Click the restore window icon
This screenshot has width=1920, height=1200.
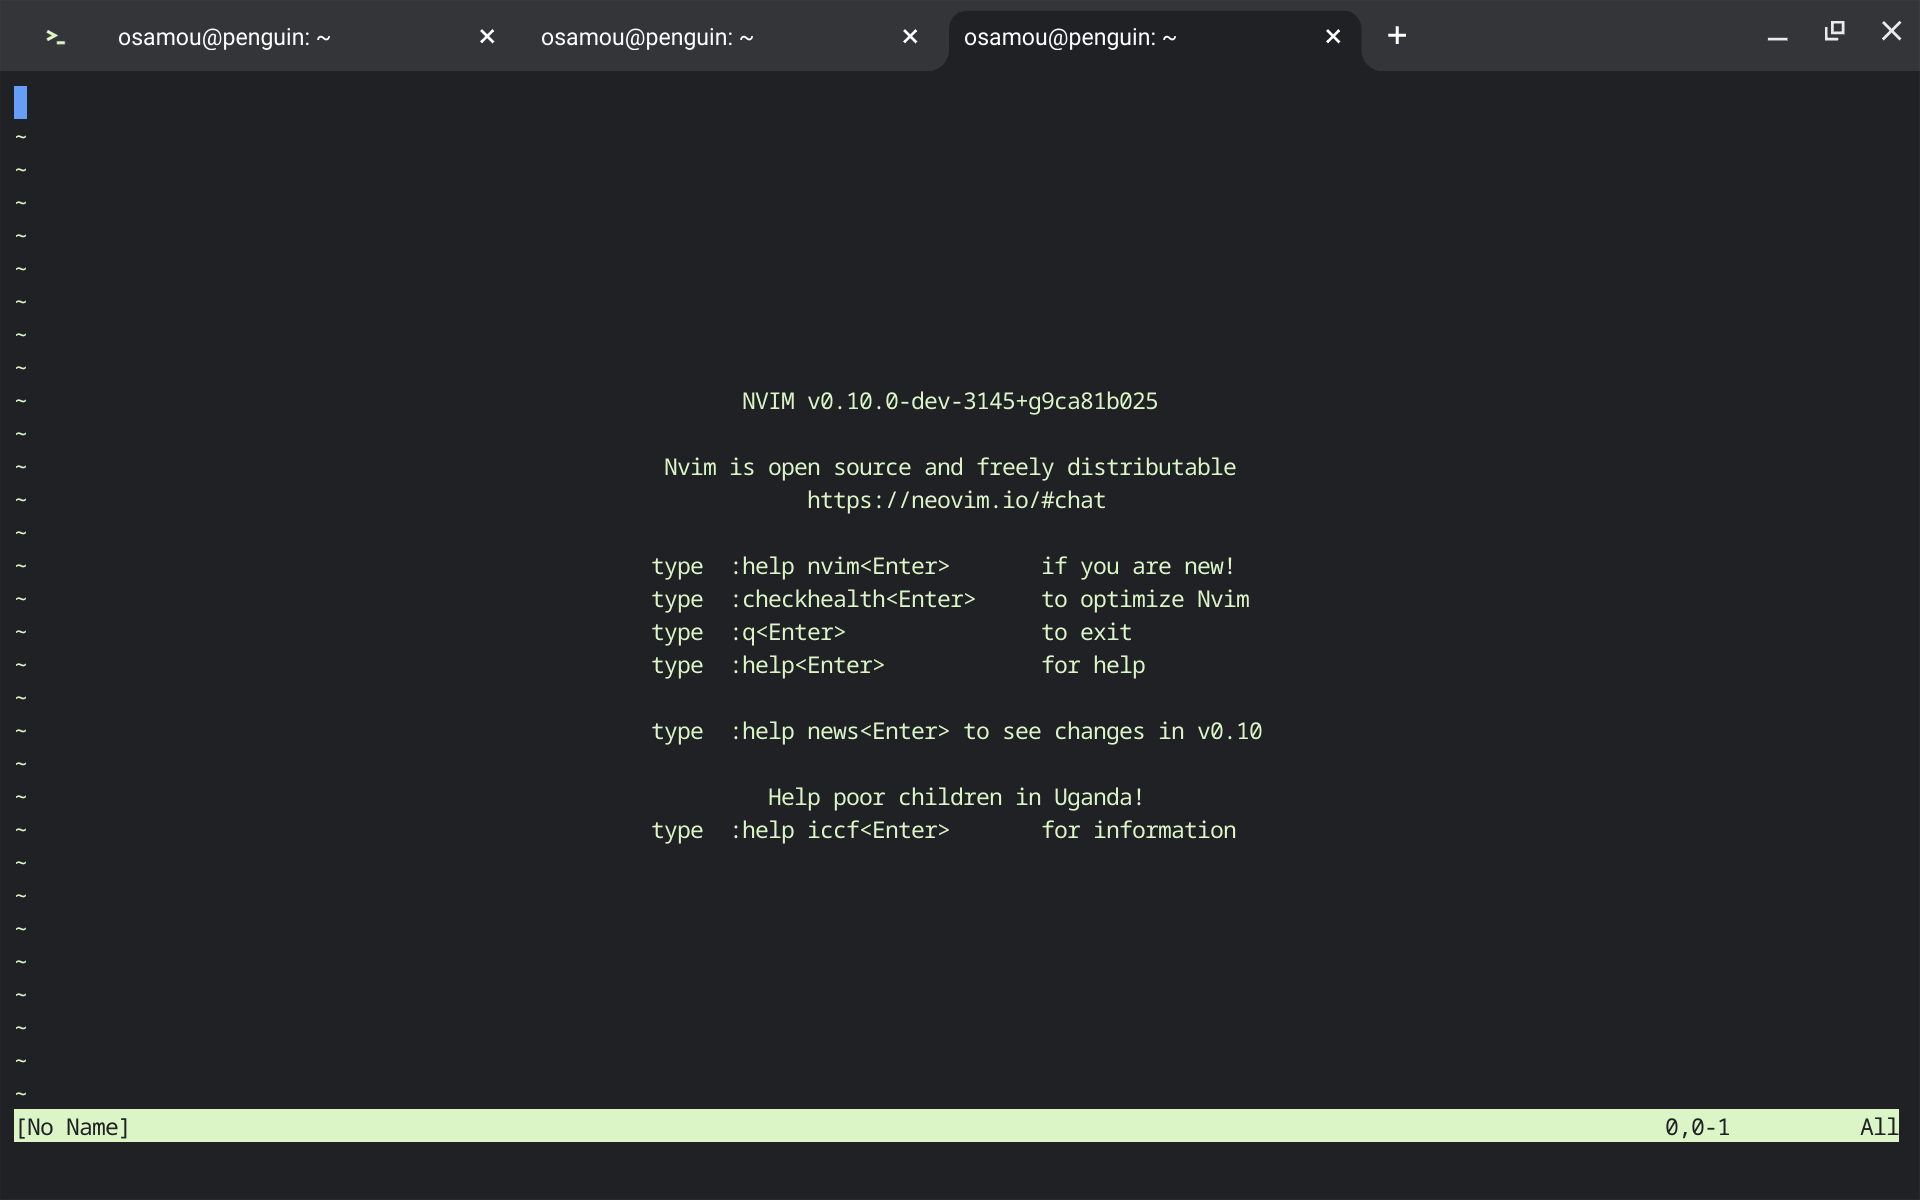pos(1834,31)
